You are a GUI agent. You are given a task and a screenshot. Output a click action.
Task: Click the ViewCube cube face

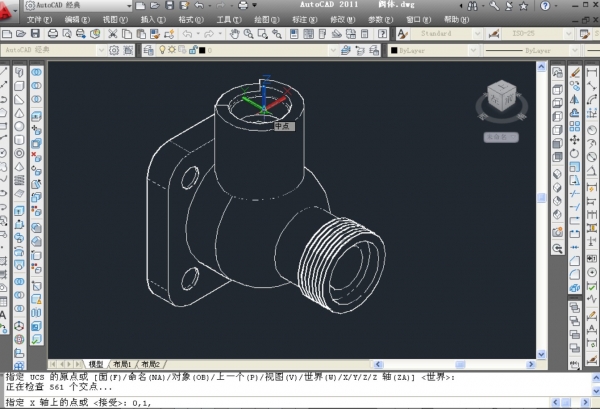[502, 96]
